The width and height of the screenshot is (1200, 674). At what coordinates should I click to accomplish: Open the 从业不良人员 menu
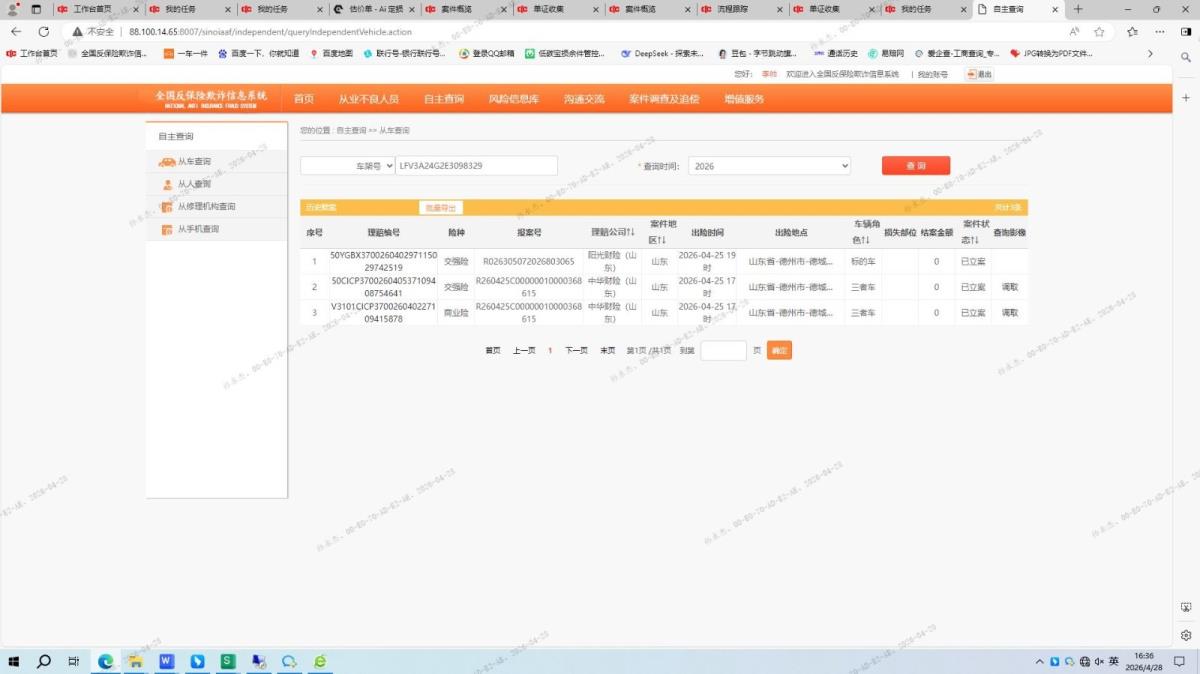click(x=368, y=99)
